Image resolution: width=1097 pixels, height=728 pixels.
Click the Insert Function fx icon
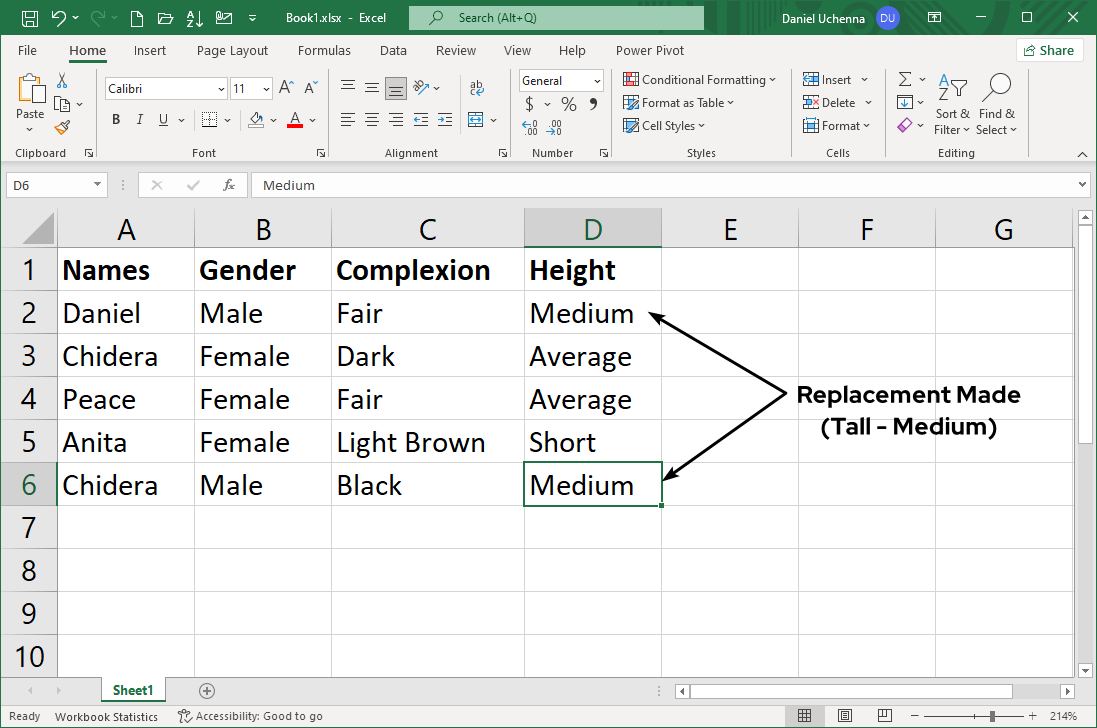(229, 185)
